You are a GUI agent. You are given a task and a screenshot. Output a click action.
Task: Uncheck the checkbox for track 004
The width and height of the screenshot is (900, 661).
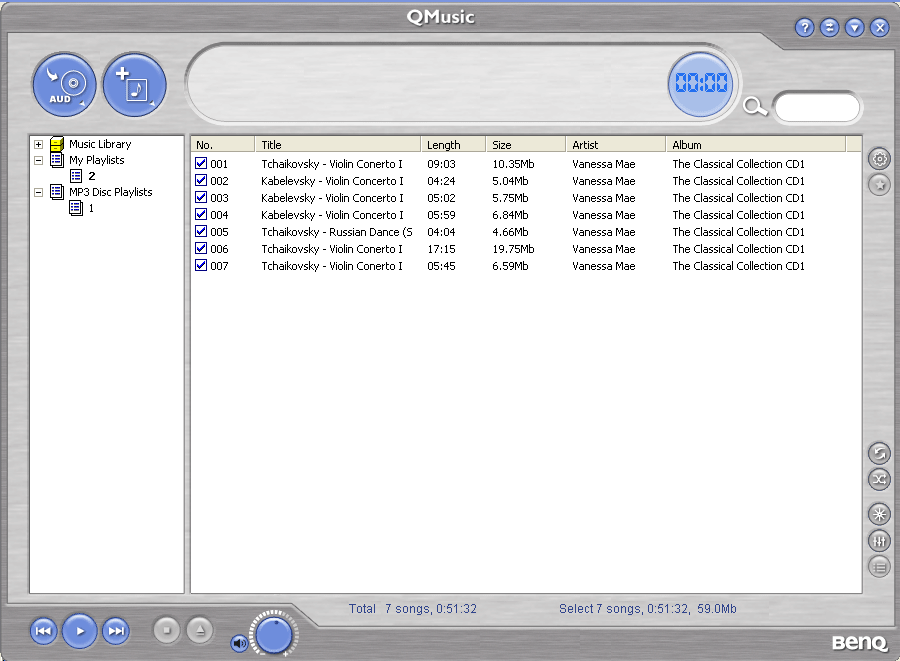tap(201, 214)
